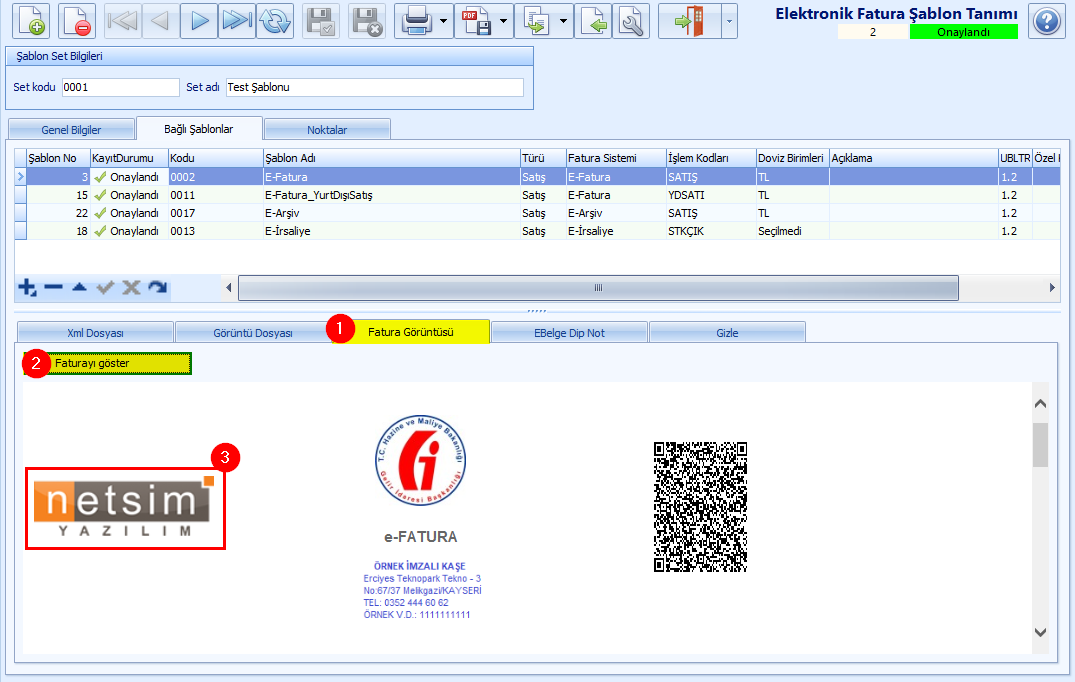This screenshot has width=1075, height=682.
Task: Switch to the Genel Bilgiler tab
Action: [70, 130]
